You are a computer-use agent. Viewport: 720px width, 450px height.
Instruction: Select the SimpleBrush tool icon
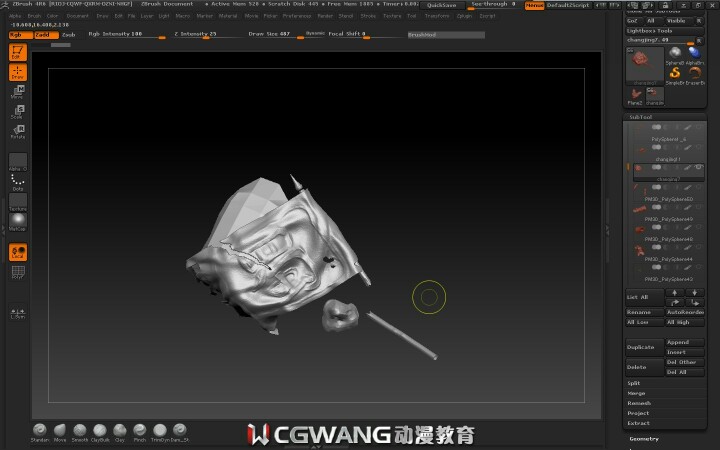coord(675,76)
